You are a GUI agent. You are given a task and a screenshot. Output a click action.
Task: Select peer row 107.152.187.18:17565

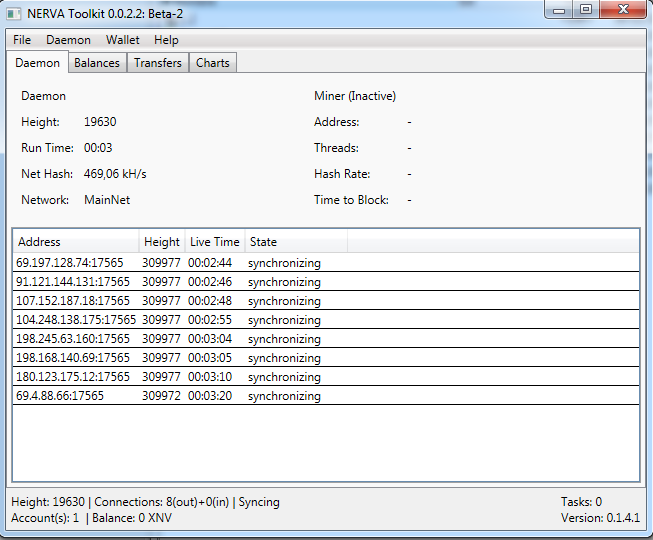326,301
